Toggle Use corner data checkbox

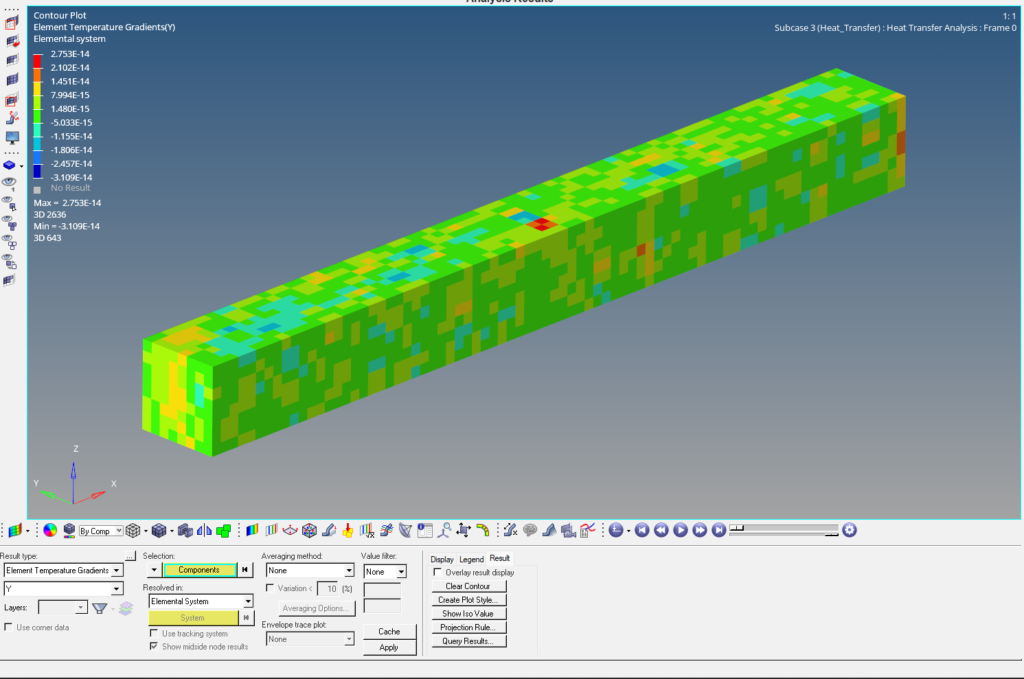click(x=8, y=627)
